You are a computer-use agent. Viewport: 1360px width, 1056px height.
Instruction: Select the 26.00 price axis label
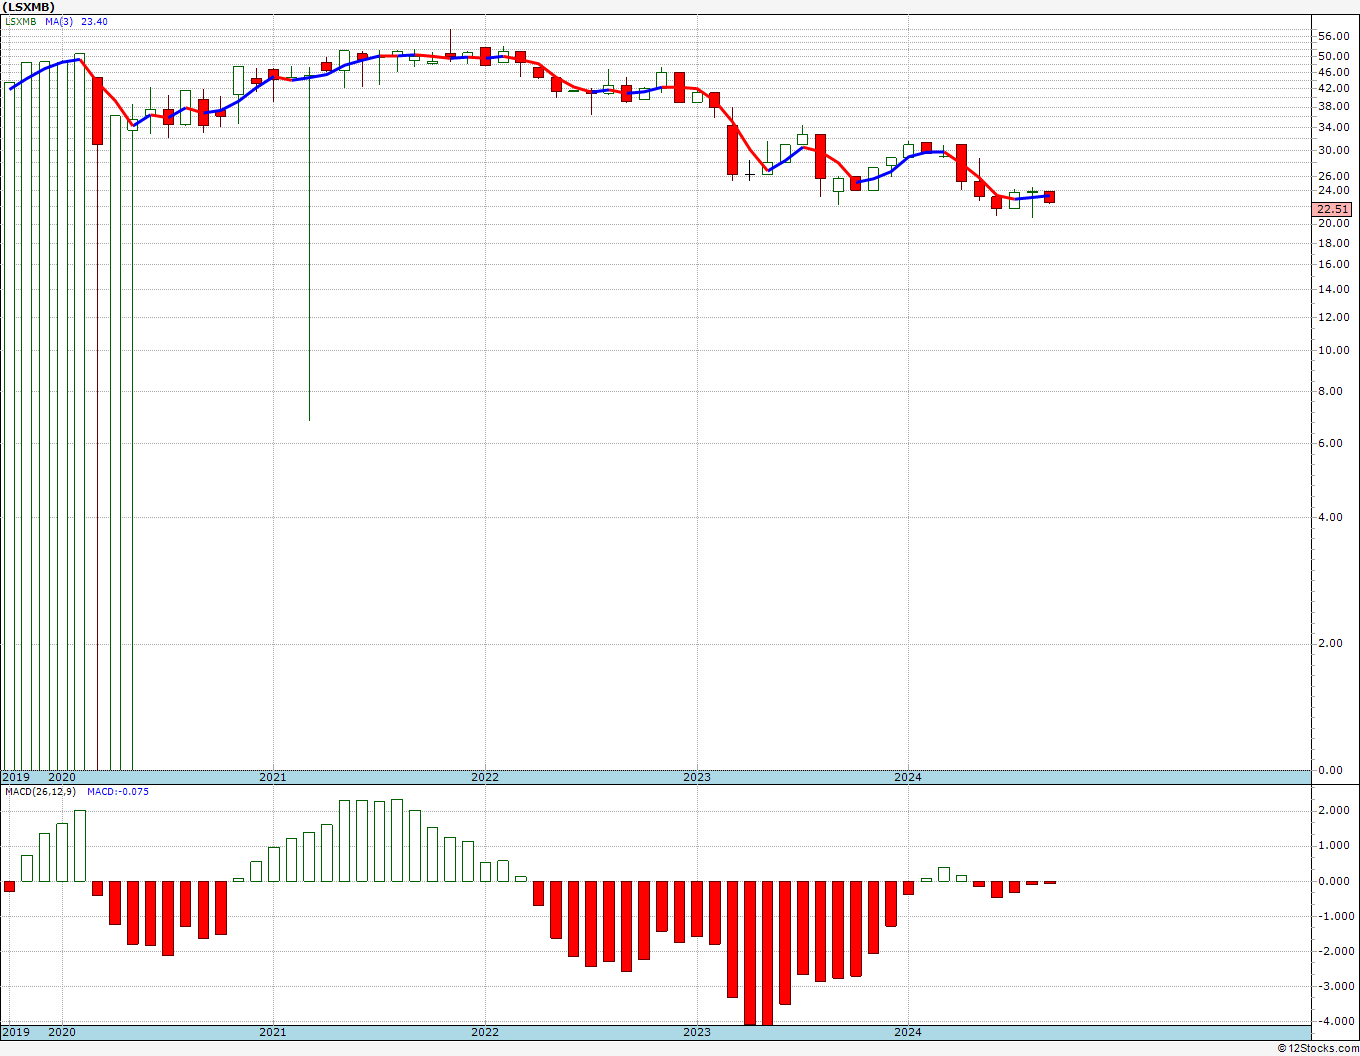(1334, 176)
